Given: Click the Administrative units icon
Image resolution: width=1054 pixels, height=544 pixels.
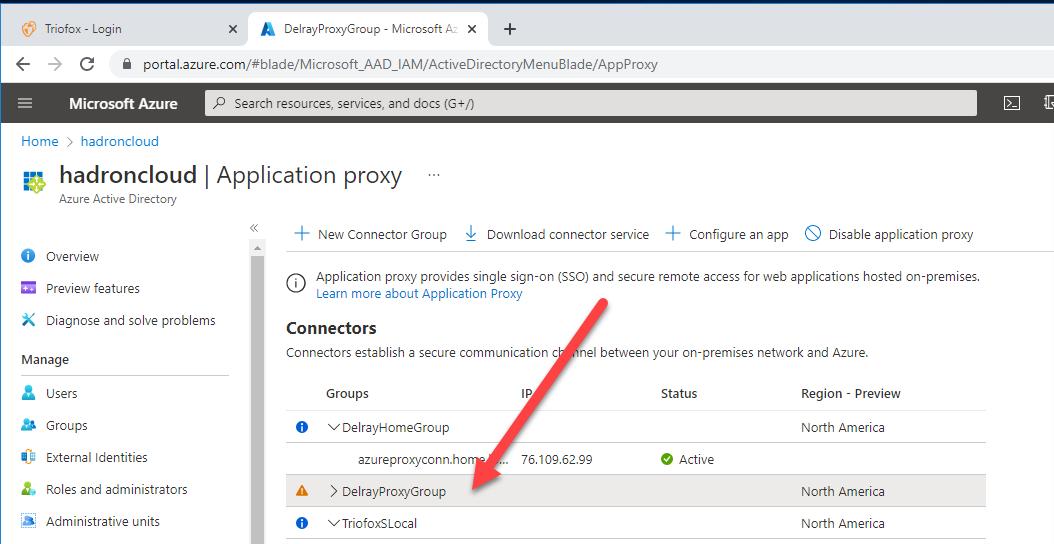Looking at the screenshot, I should 28,520.
